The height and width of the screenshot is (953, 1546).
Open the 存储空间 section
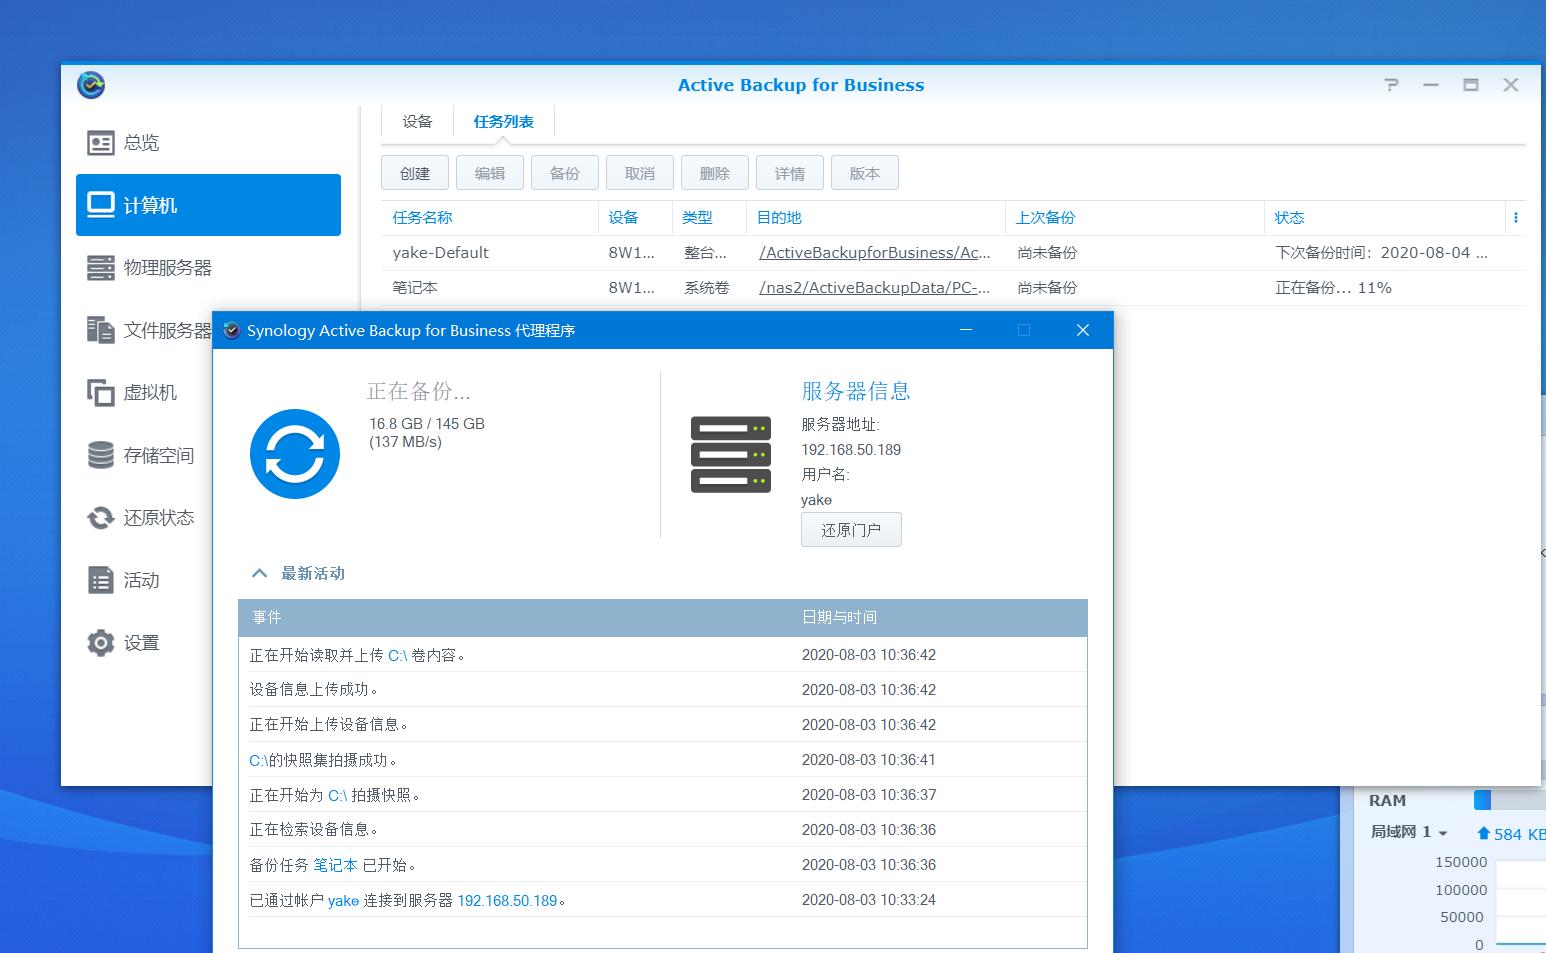tap(157, 455)
